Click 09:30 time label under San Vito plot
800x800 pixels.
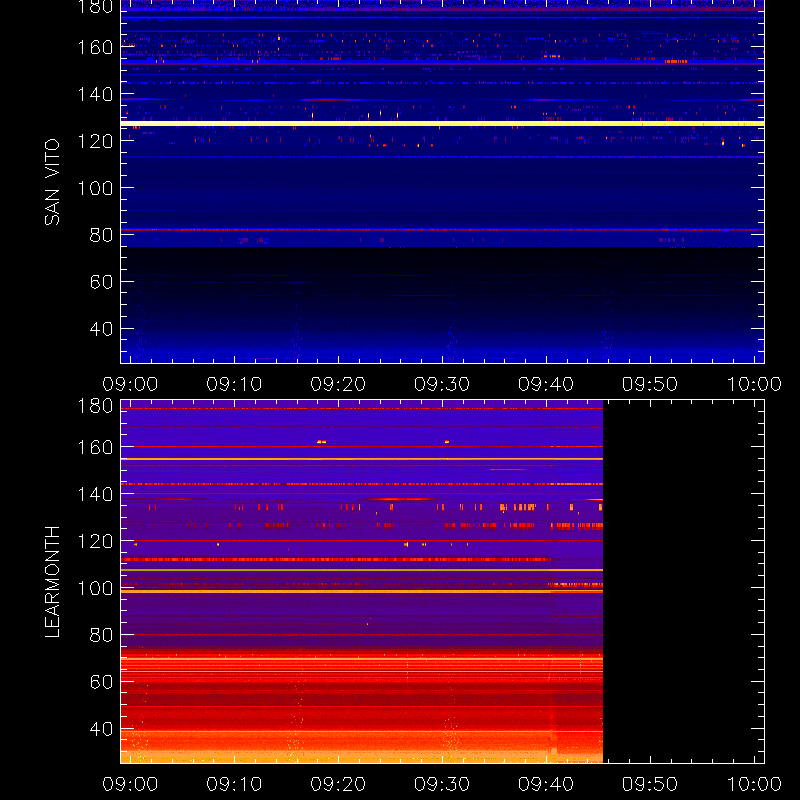coord(442,384)
